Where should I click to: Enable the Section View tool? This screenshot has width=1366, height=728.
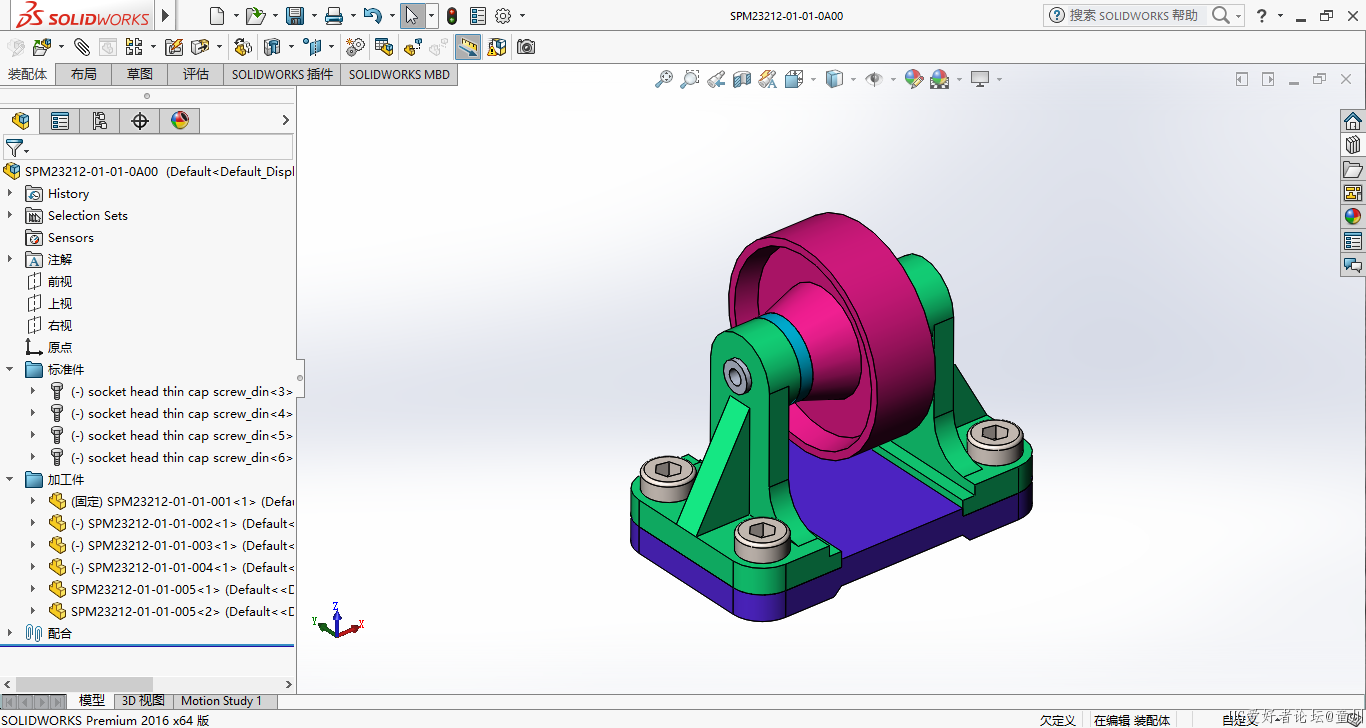tap(742, 79)
